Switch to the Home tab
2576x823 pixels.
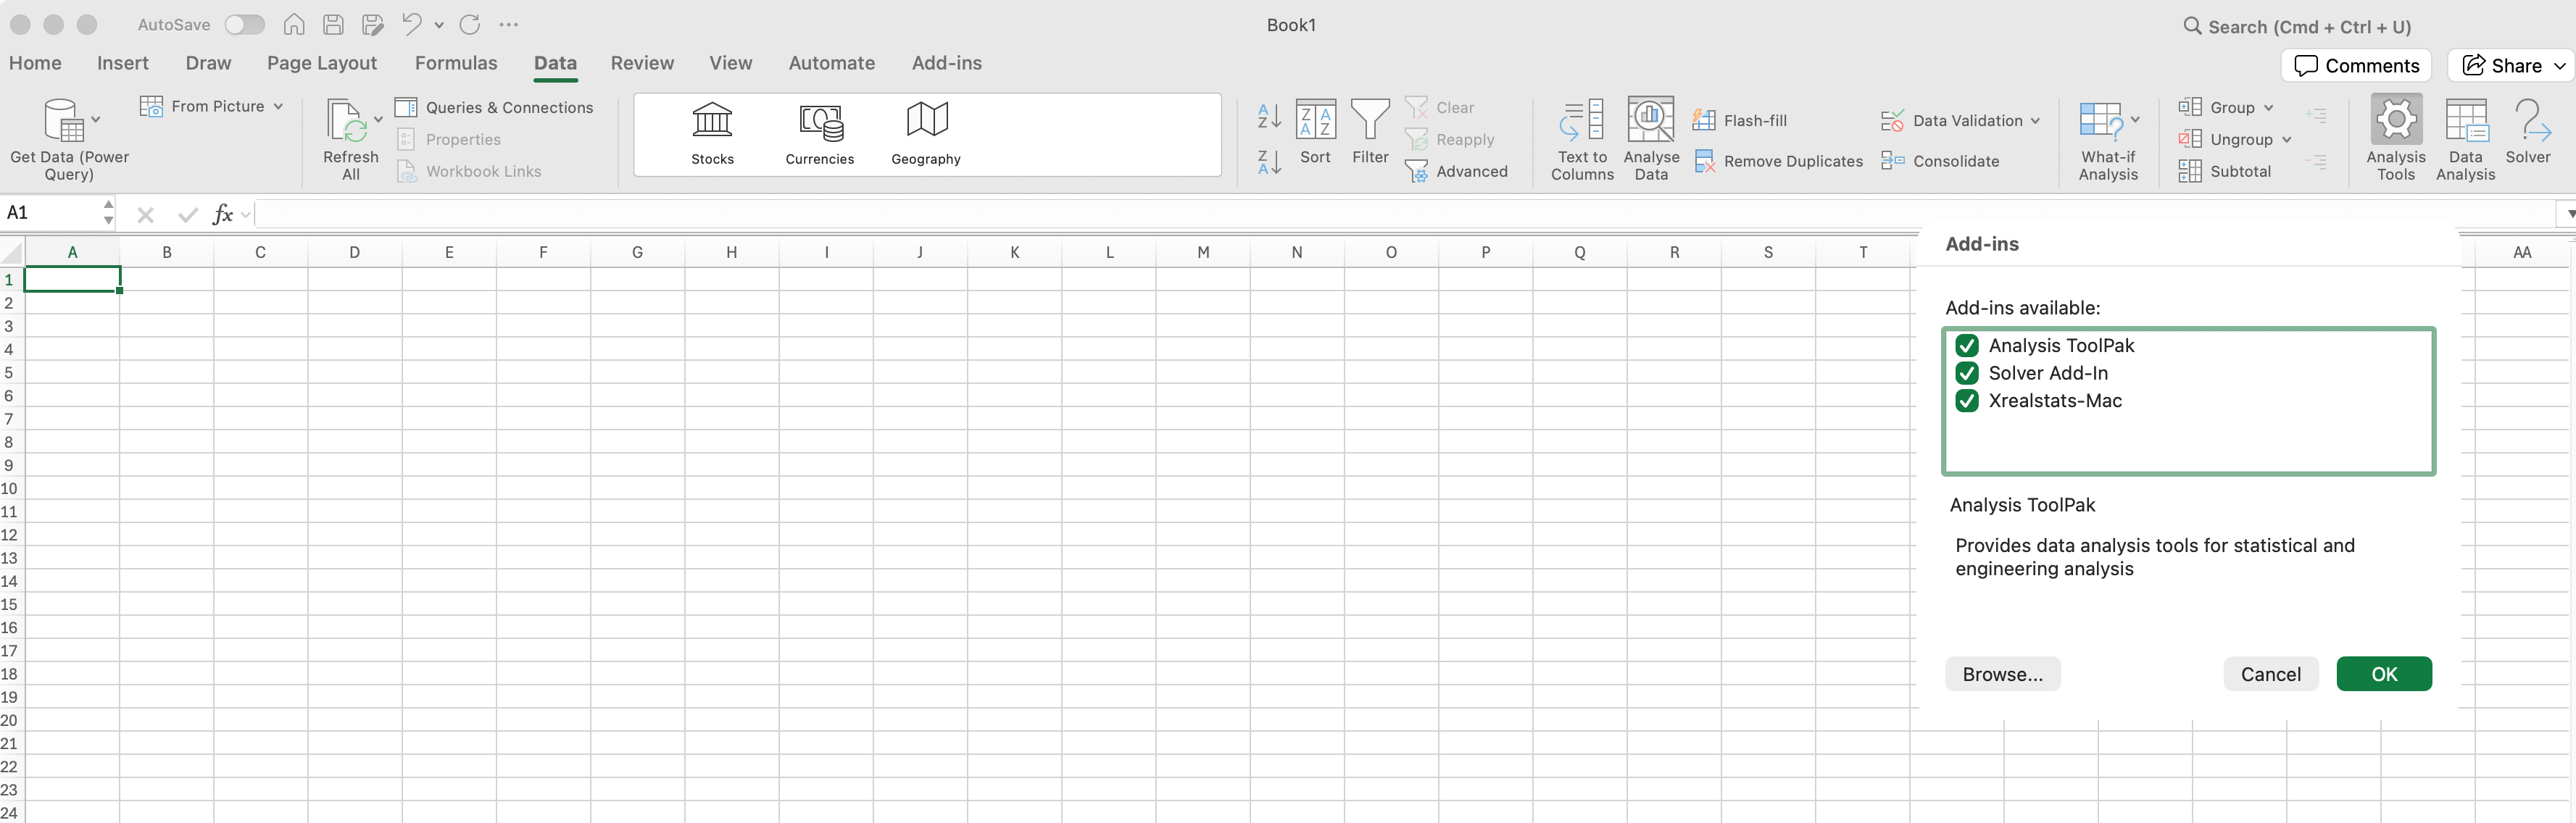pos(35,63)
